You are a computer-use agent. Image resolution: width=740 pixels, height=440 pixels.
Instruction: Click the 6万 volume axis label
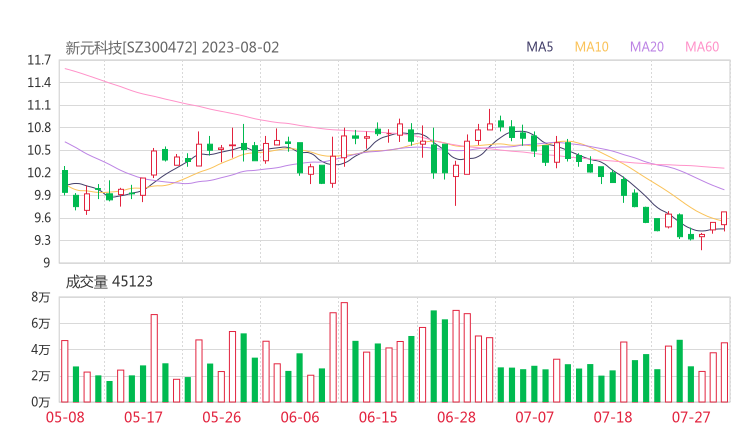41,324
